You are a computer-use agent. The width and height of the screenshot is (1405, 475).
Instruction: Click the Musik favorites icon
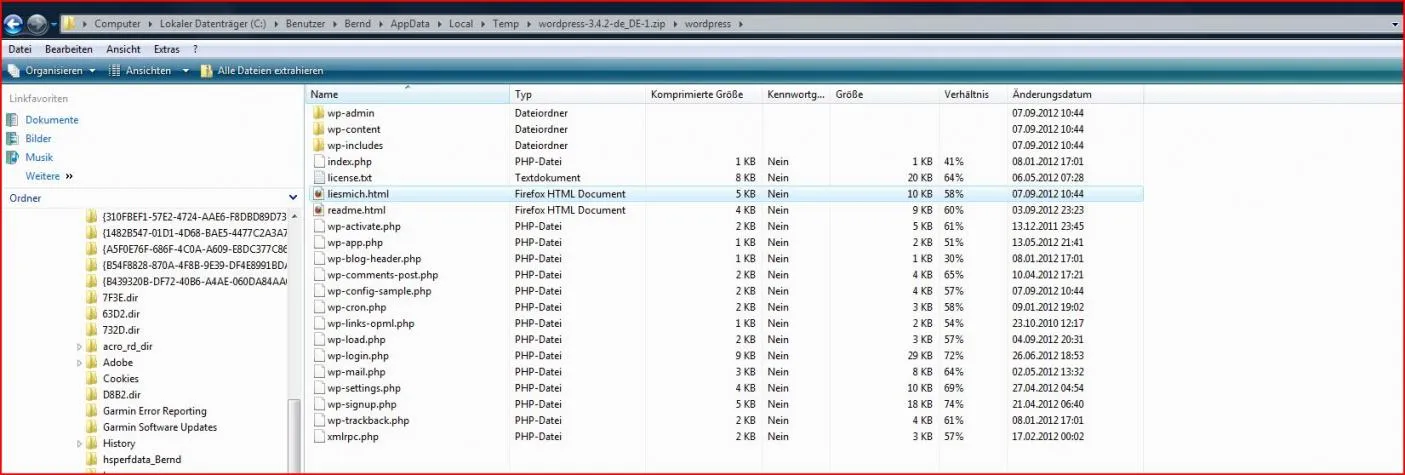[x=13, y=157]
